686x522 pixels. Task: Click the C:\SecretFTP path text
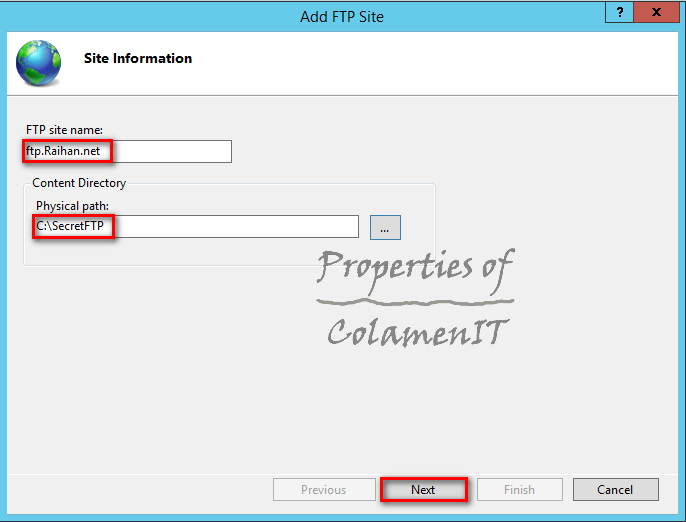click(x=70, y=227)
